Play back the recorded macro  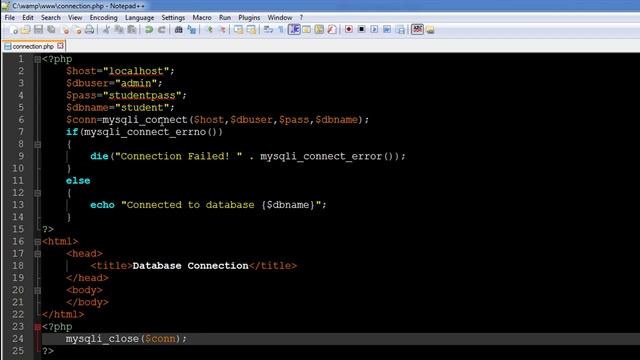(374, 29)
